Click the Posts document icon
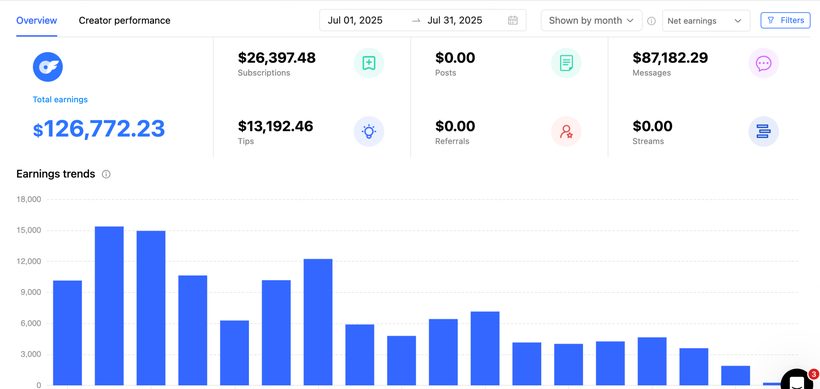The image size is (820, 389). [566, 63]
